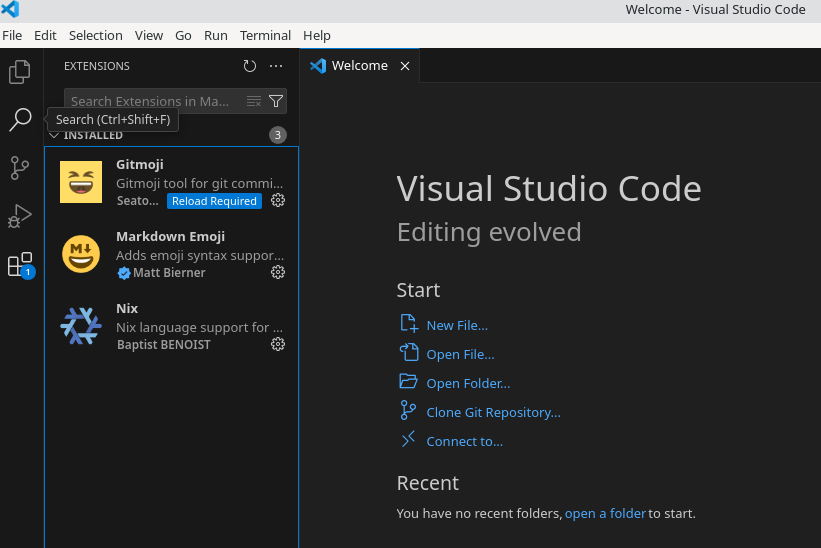Click the Open Folder... link
Screen dimensions: 821x548
(468, 384)
